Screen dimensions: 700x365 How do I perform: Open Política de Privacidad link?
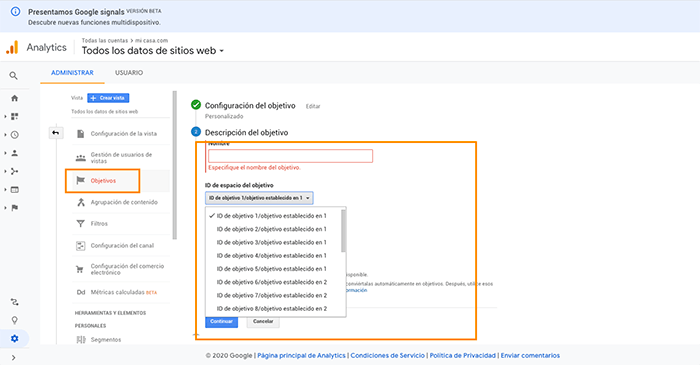pyautogui.click(x=462, y=356)
